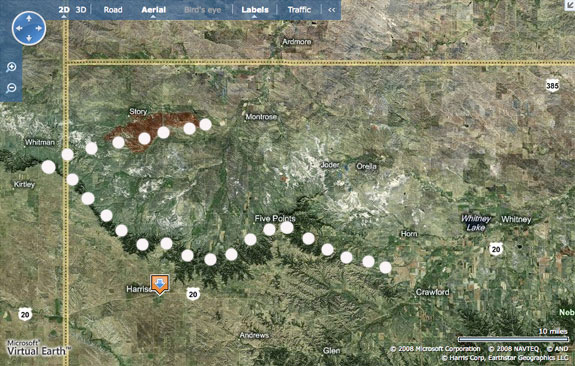Toggle the Labels overlay

click(x=255, y=10)
